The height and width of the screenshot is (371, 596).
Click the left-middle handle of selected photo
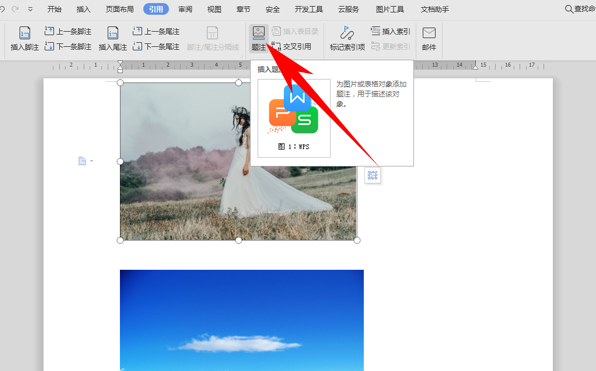[x=120, y=162]
